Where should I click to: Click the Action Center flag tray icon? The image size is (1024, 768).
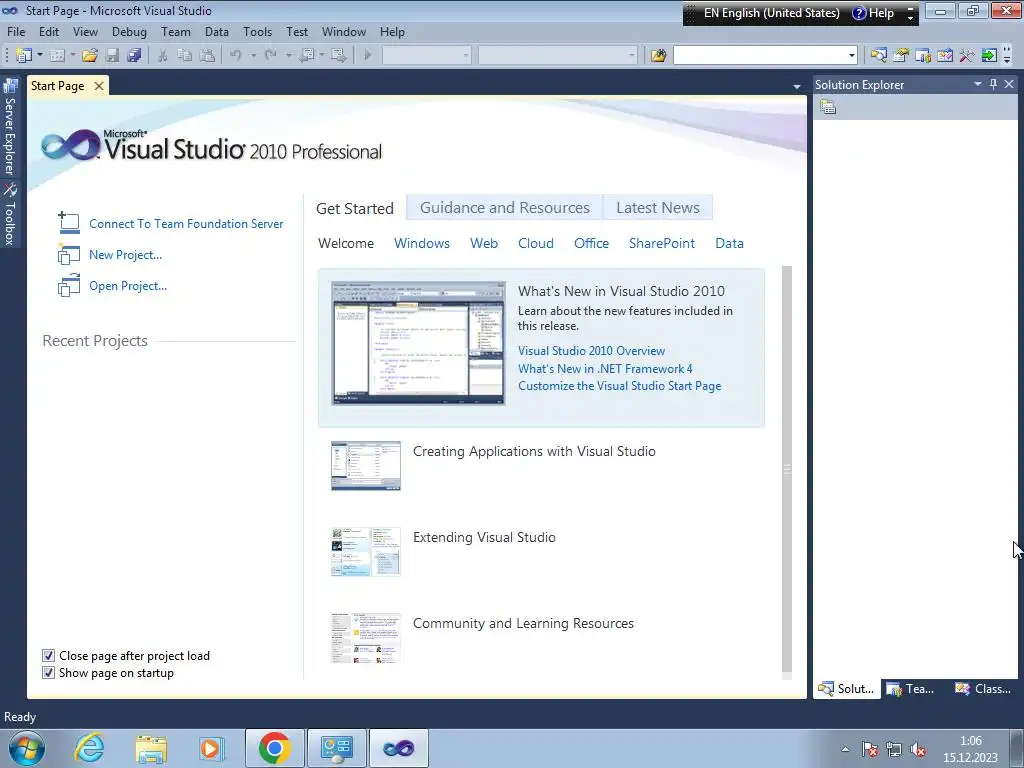tap(870, 749)
